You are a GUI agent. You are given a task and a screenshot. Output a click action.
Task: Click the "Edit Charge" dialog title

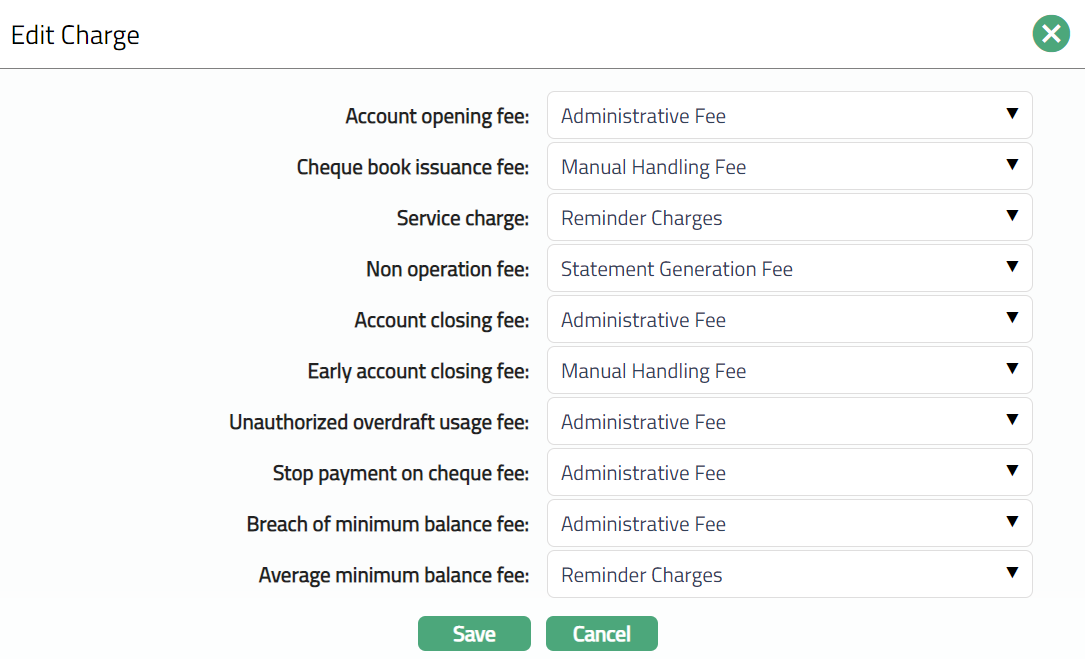point(75,36)
